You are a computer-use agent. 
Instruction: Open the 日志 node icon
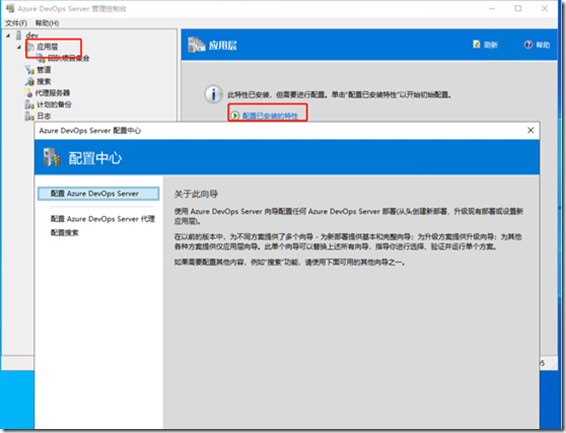pos(30,116)
